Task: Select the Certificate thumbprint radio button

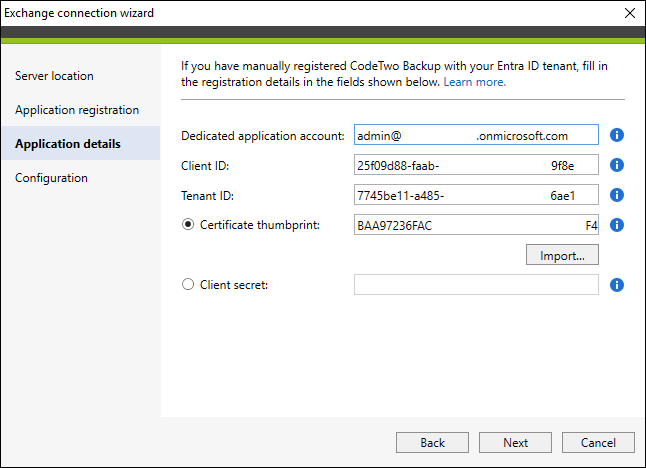Action: pyautogui.click(x=188, y=225)
